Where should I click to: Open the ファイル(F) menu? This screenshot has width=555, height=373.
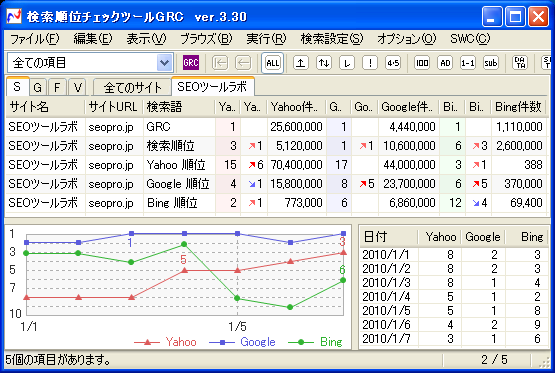coord(34,39)
